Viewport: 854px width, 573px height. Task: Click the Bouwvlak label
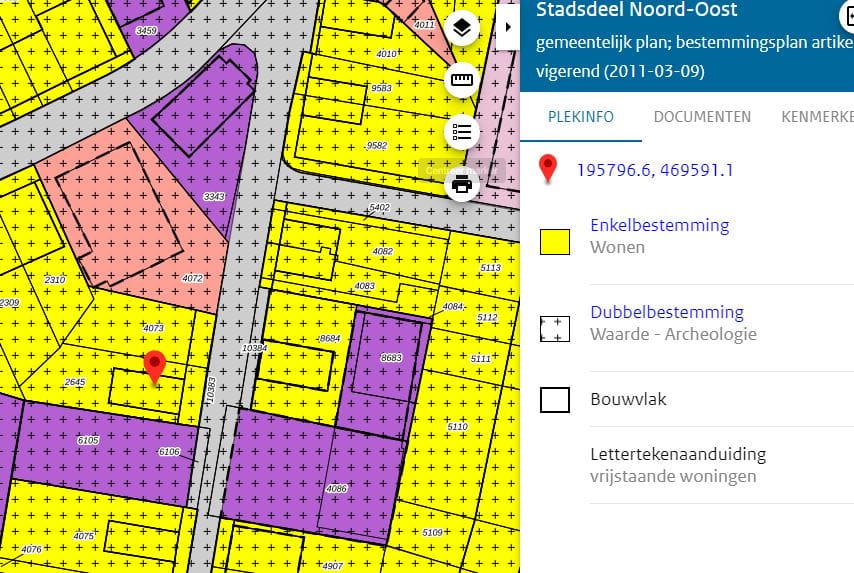pyautogui.click(x=628, y=399)
